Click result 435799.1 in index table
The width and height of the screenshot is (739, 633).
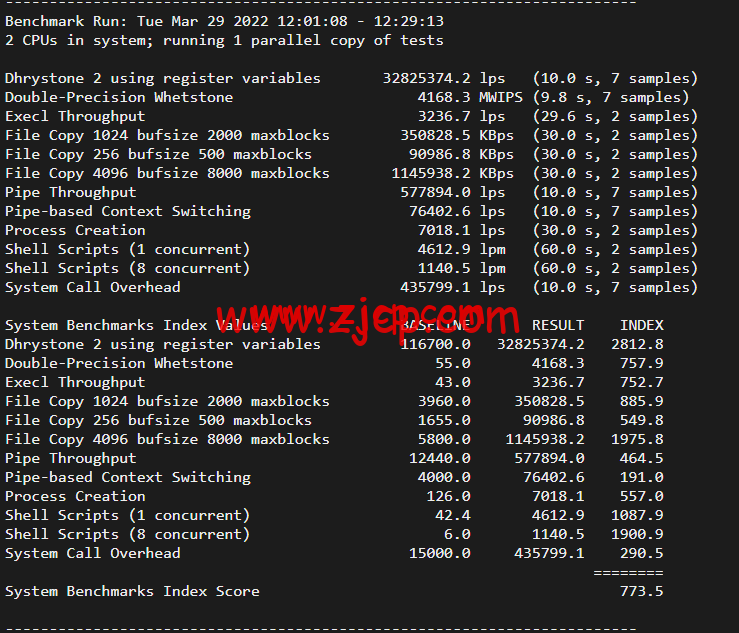tap(549, 553)
